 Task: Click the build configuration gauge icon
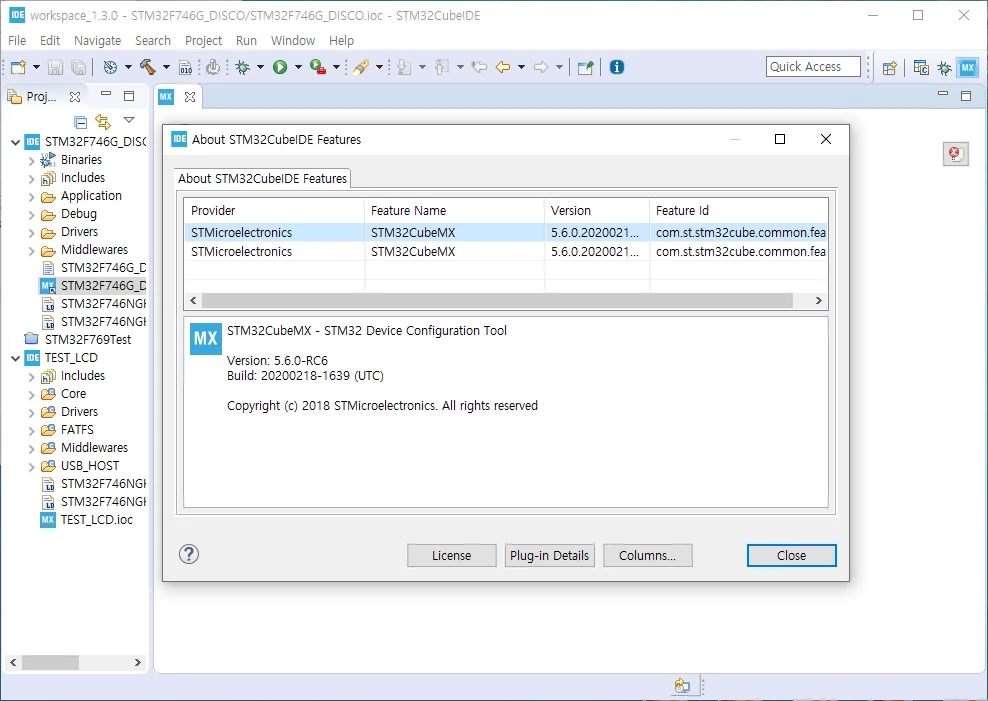110,67
